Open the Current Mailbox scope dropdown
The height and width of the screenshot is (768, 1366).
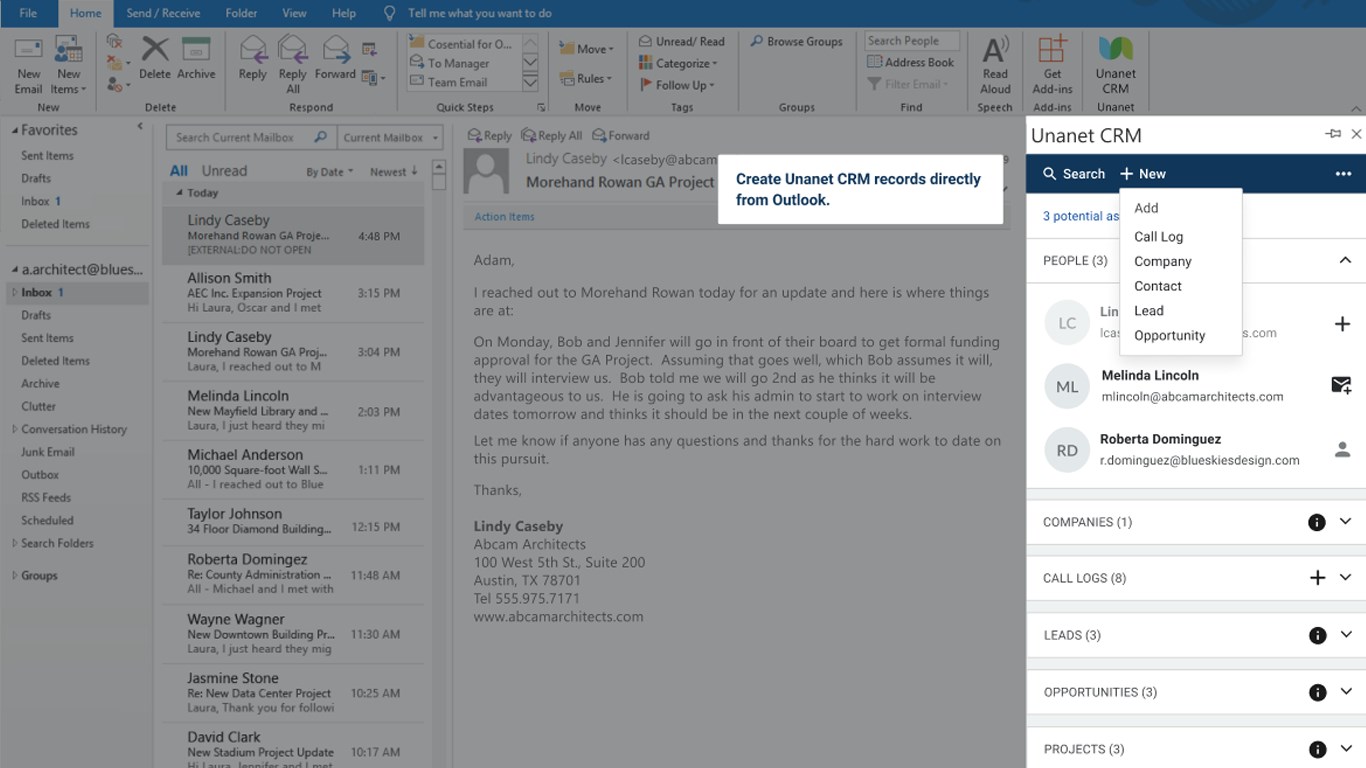tap(390, 137)
